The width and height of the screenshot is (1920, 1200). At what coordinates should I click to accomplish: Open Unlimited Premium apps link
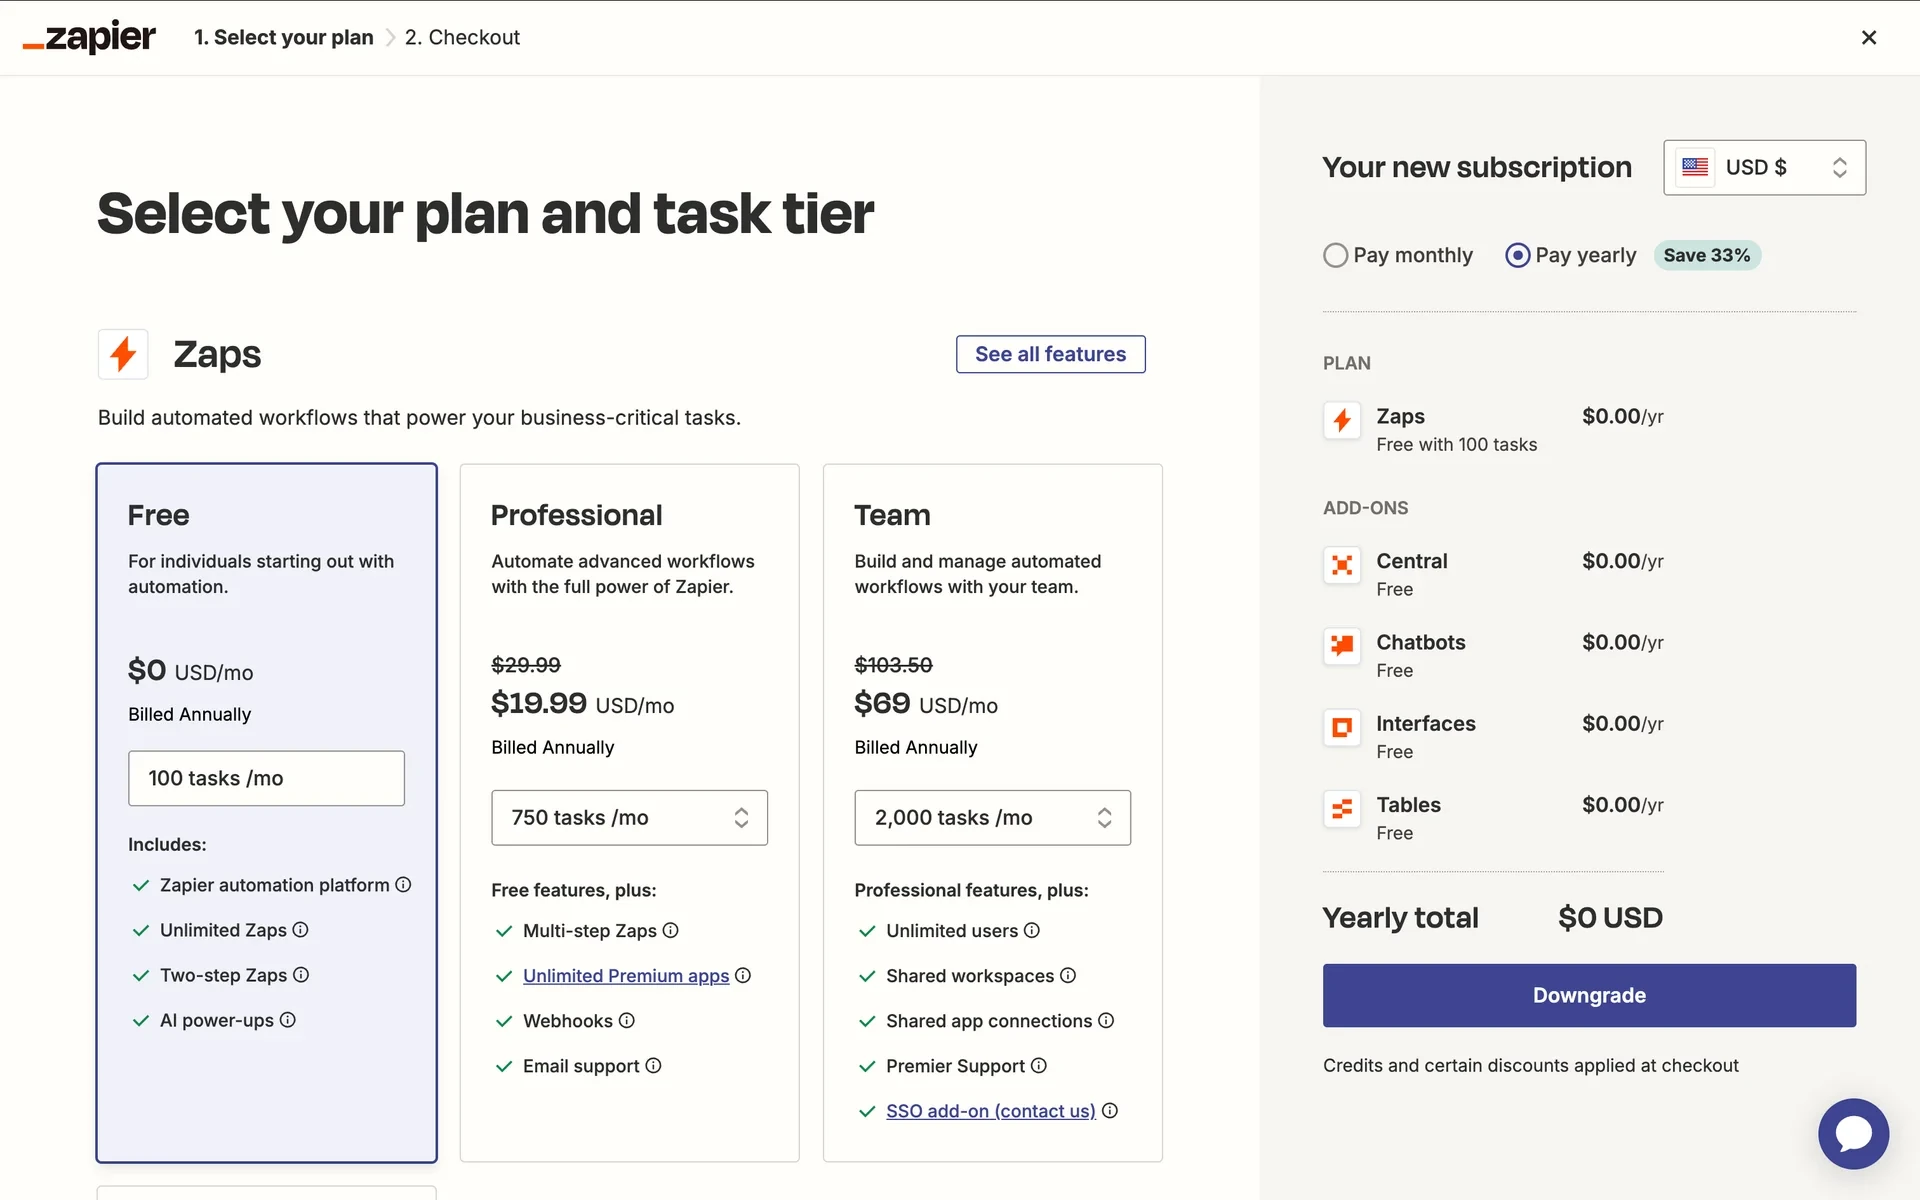(x=626, y=976)
